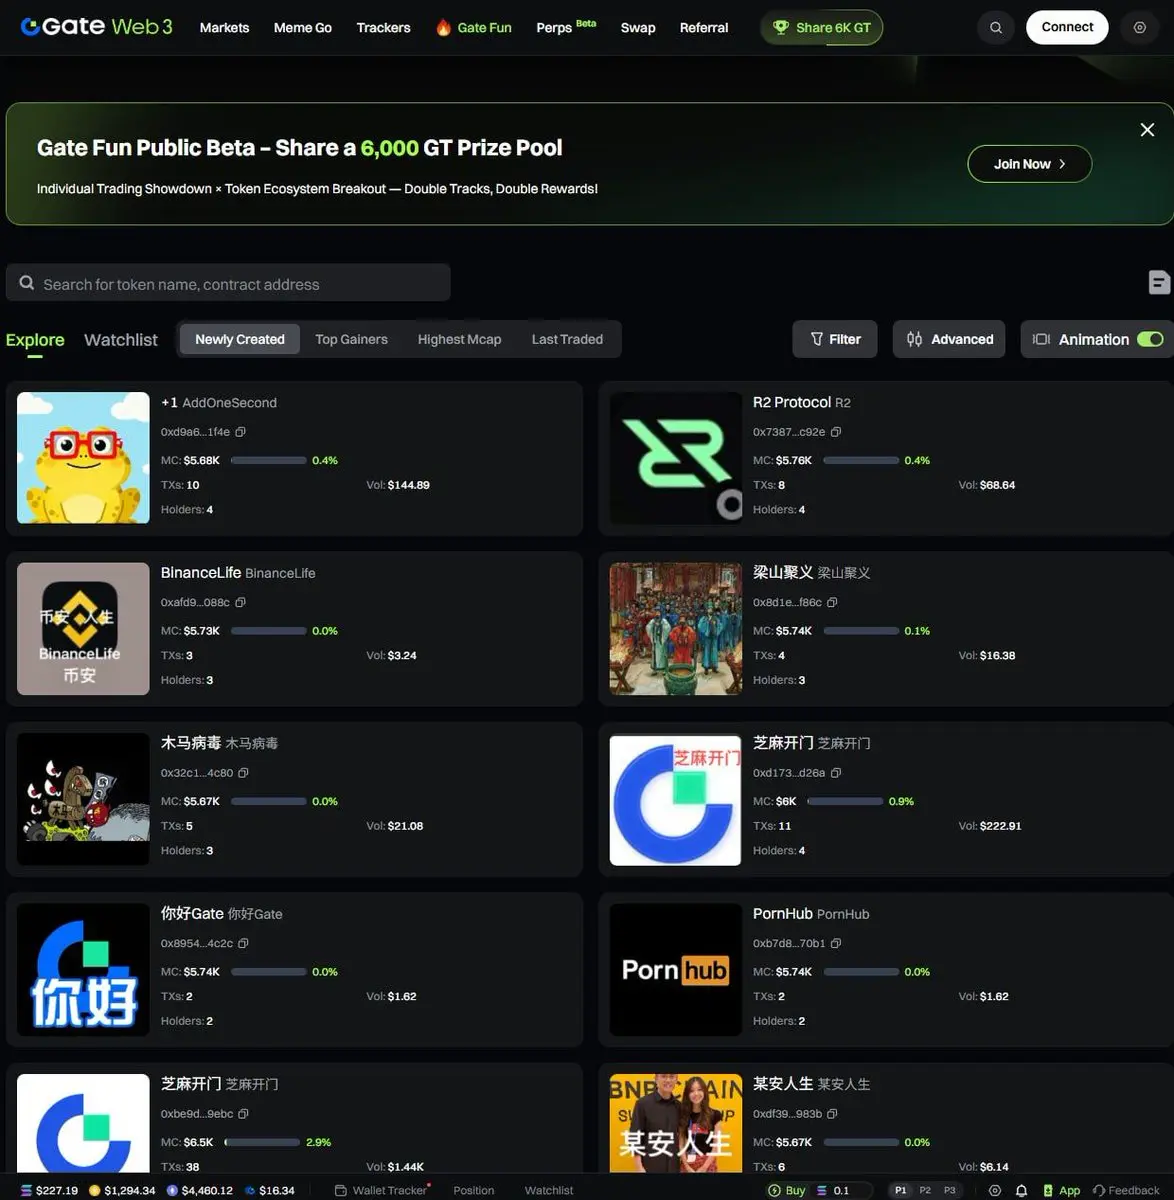
Task: Click the target icon left of the bell
Action: pyautogui.click(x=994, y=1190)
